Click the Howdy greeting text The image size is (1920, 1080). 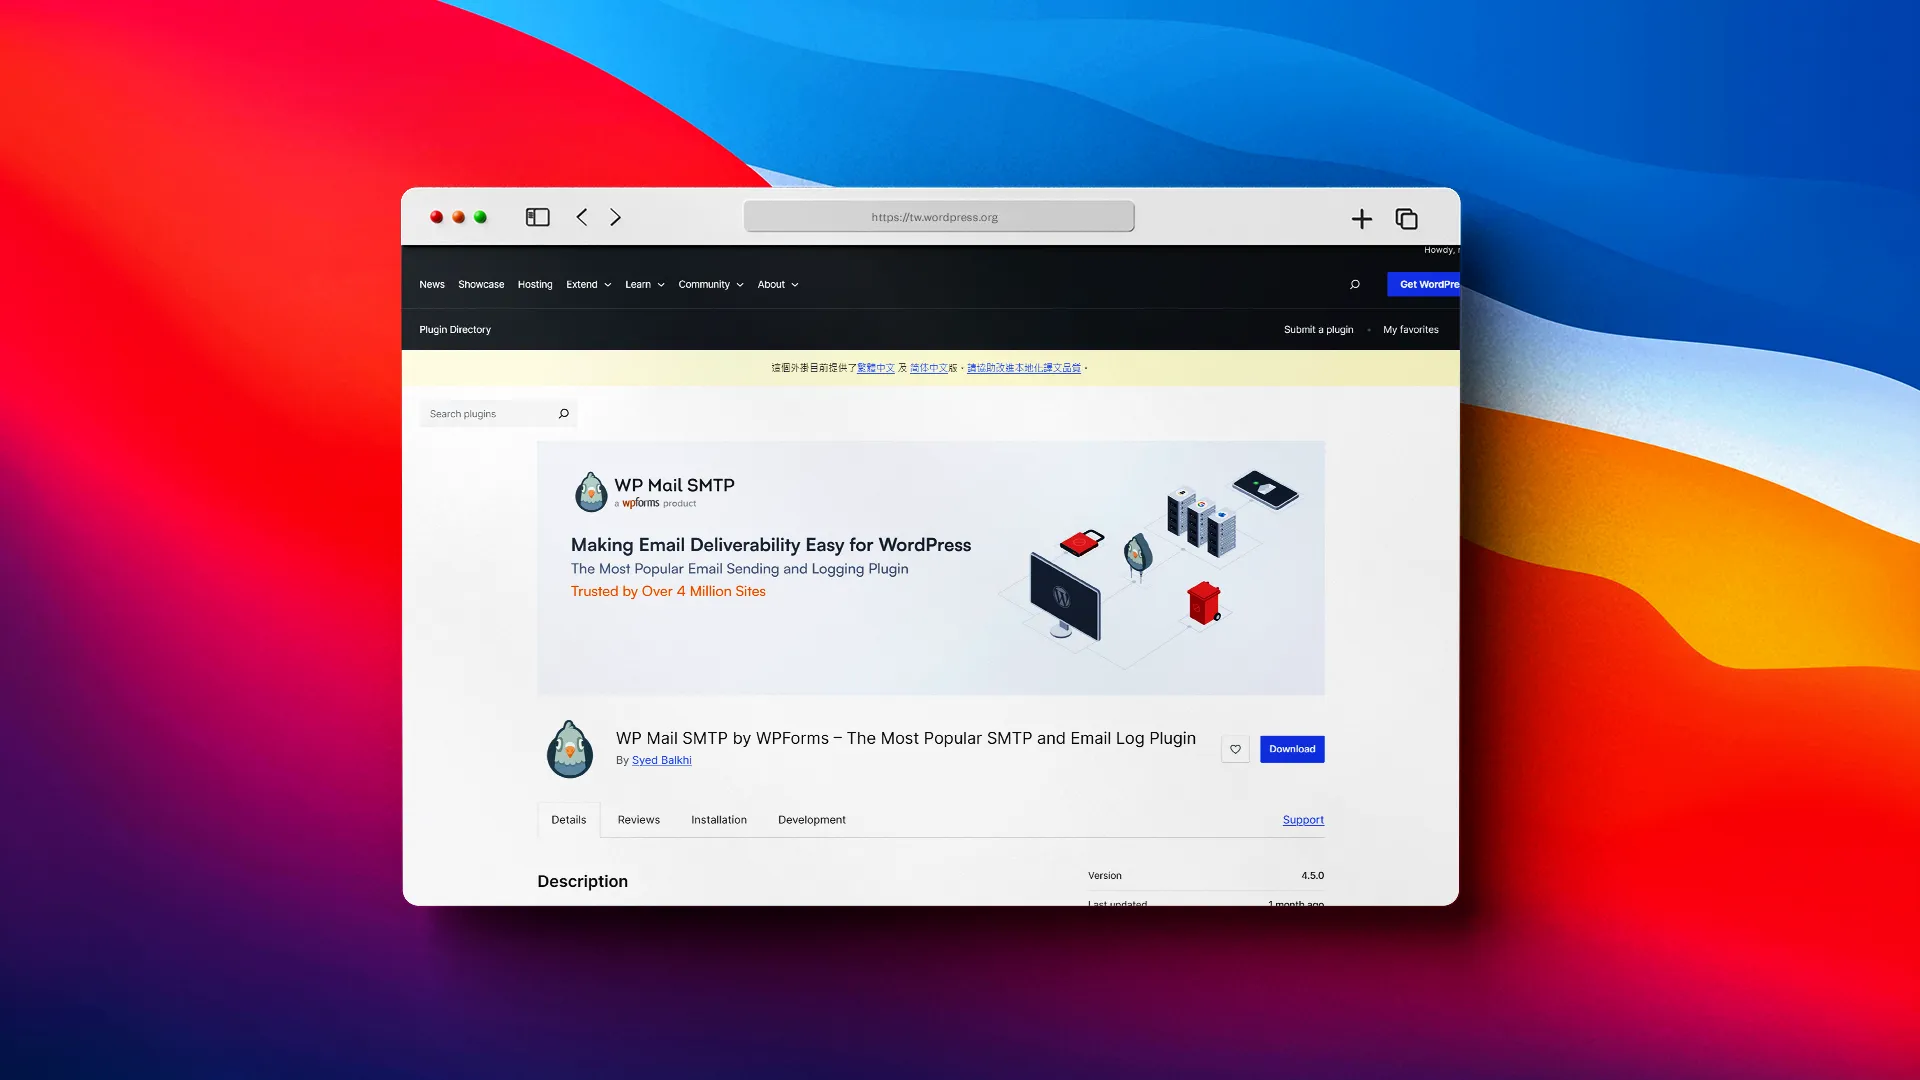(x=1441, y=250)
